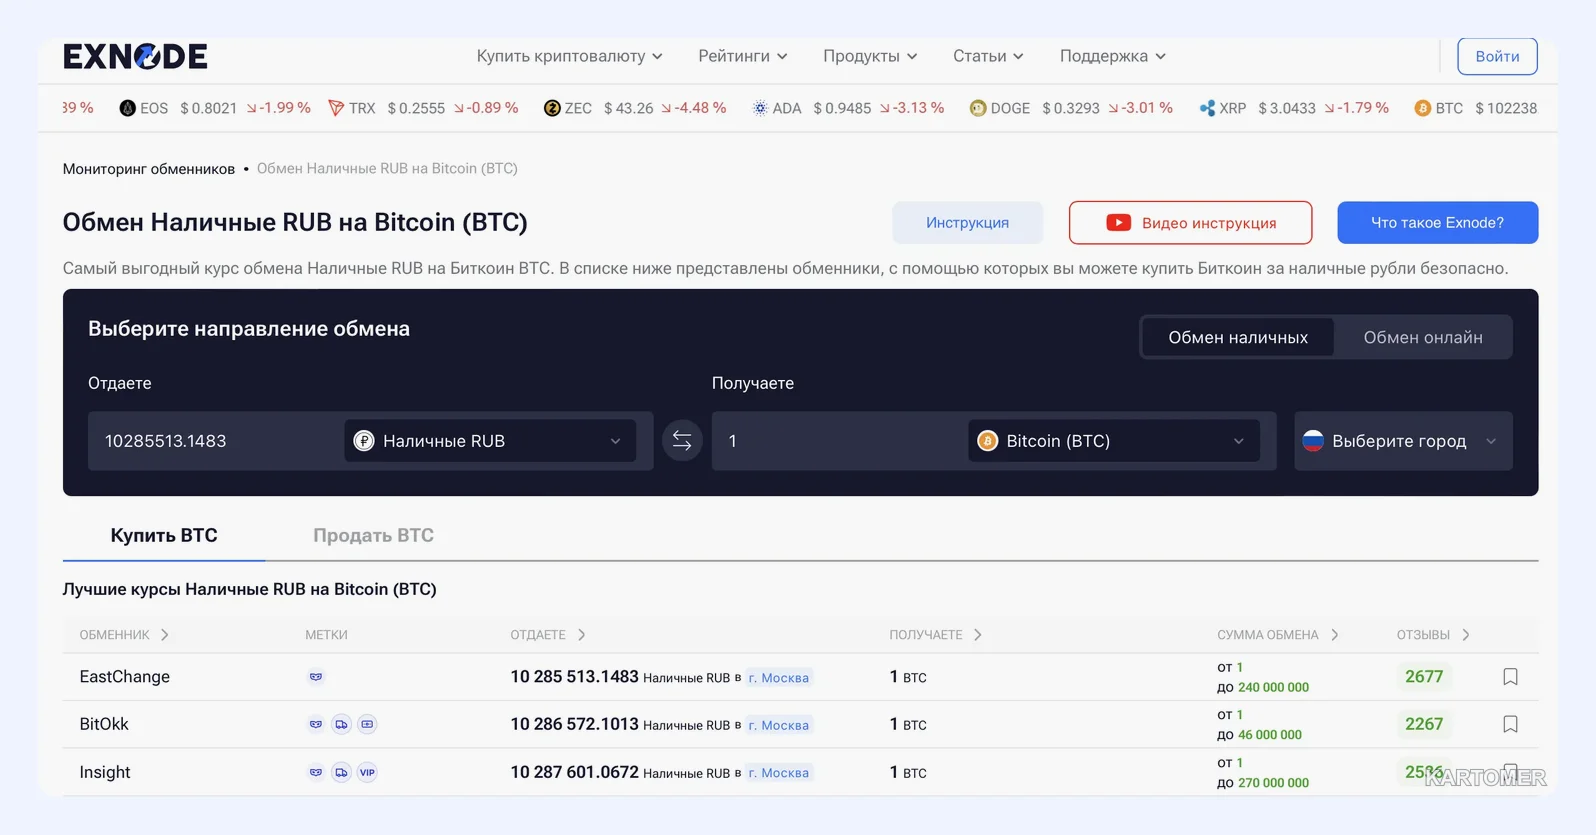Click the DOGE ticker icon
Image resolution: width=1596 pixels, height=835 pixels.
point(978,108)
